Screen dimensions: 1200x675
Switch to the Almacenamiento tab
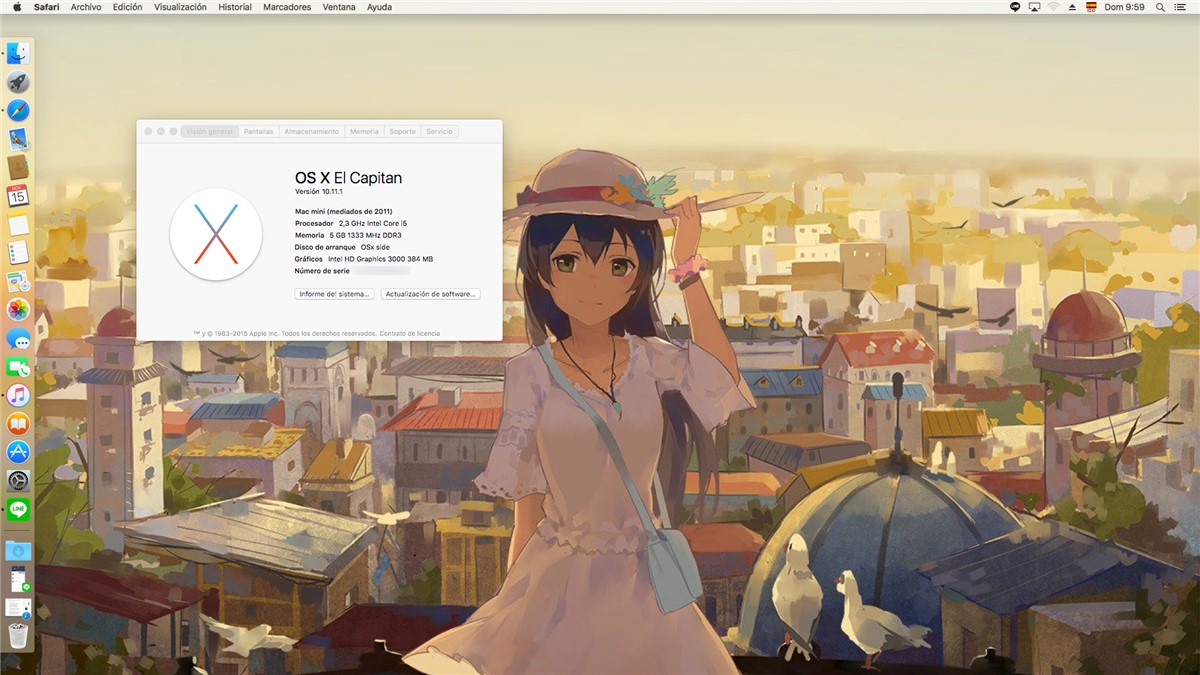[312, 131]
